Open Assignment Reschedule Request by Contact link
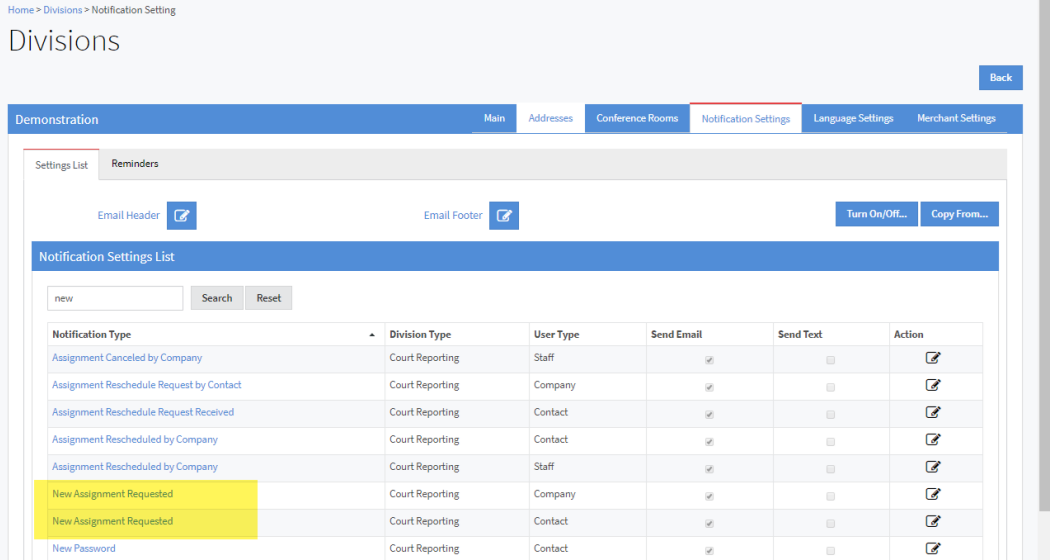The width and height of the screenshot is (1051, 560). [147, 385]
